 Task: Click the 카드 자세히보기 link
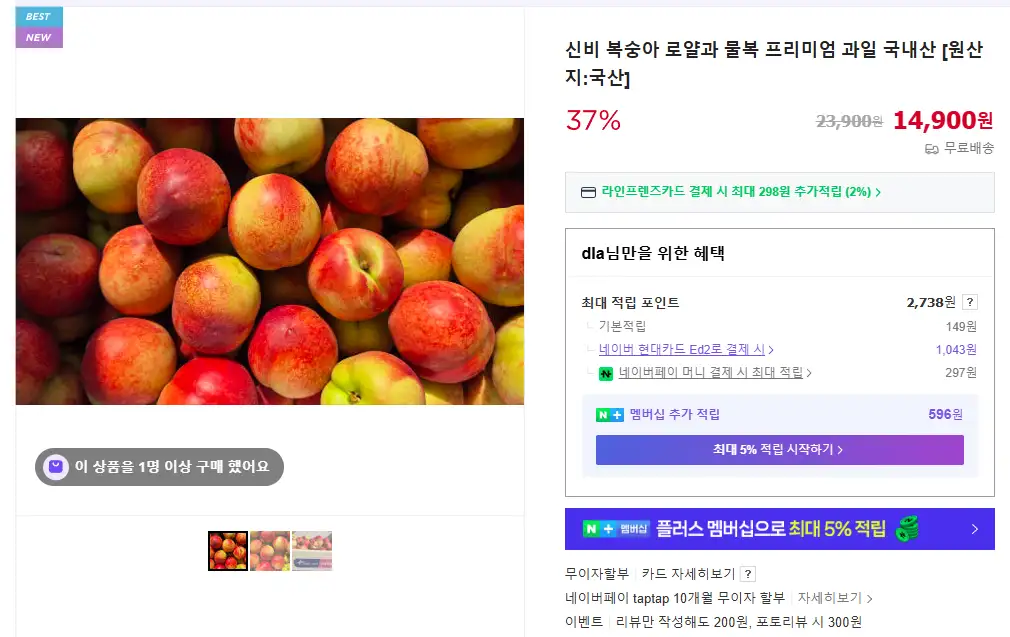pyautogui.click(x=688, y=573)
